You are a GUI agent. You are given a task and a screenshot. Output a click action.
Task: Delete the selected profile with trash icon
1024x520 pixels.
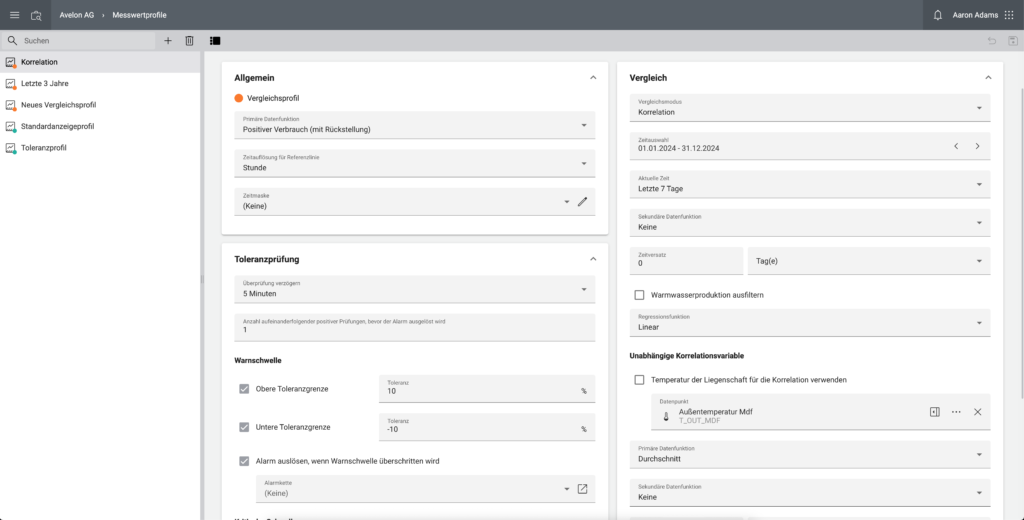(x=189, y=41)
